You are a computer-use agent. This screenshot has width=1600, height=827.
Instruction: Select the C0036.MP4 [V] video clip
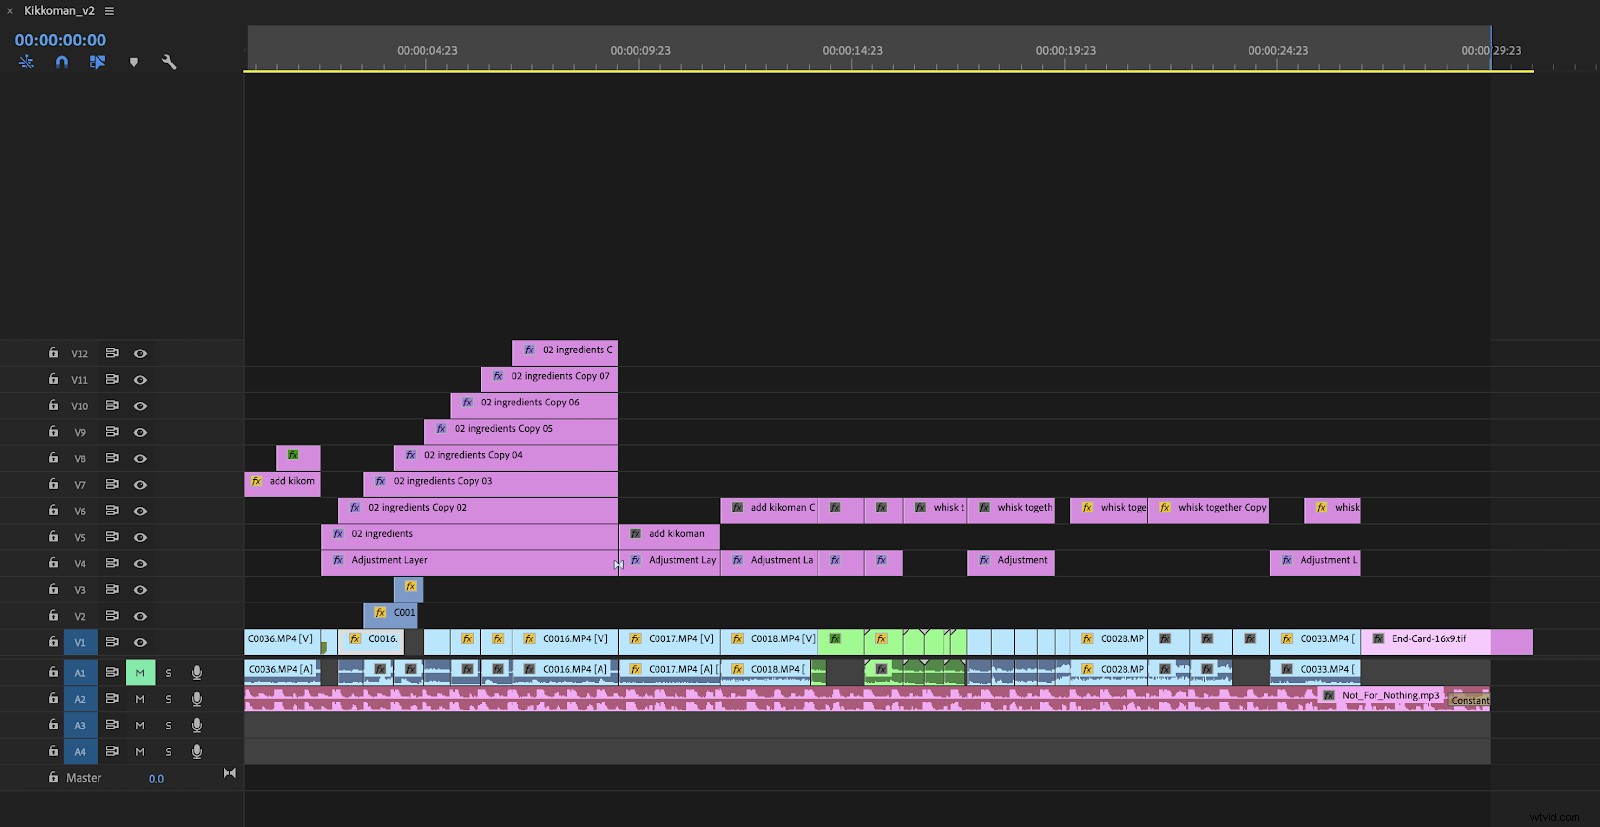click(282, 642)
